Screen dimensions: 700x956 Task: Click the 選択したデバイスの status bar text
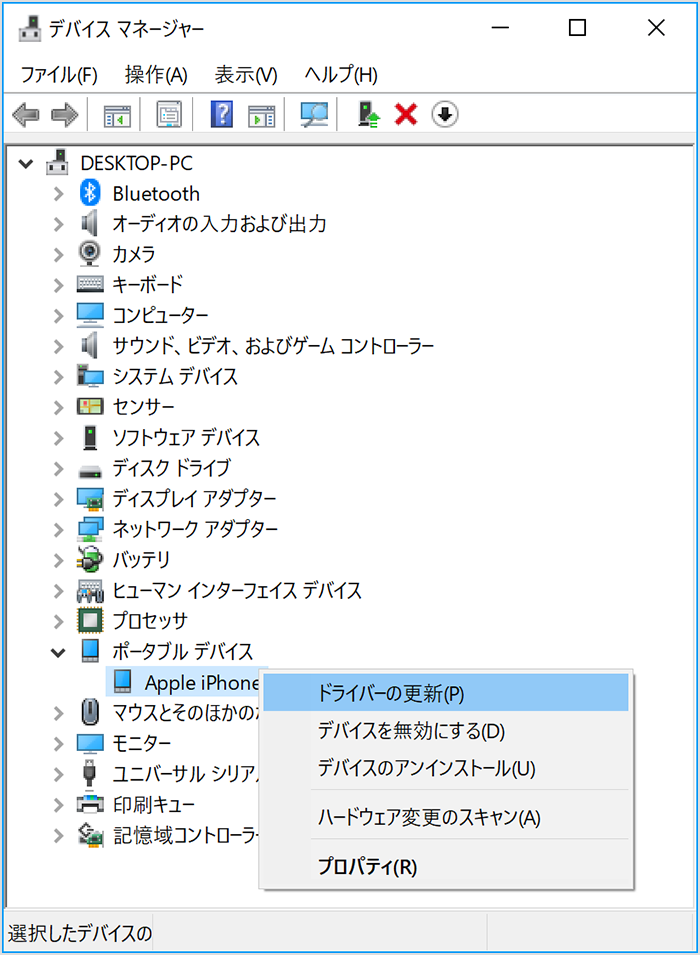tap(80, 933)
